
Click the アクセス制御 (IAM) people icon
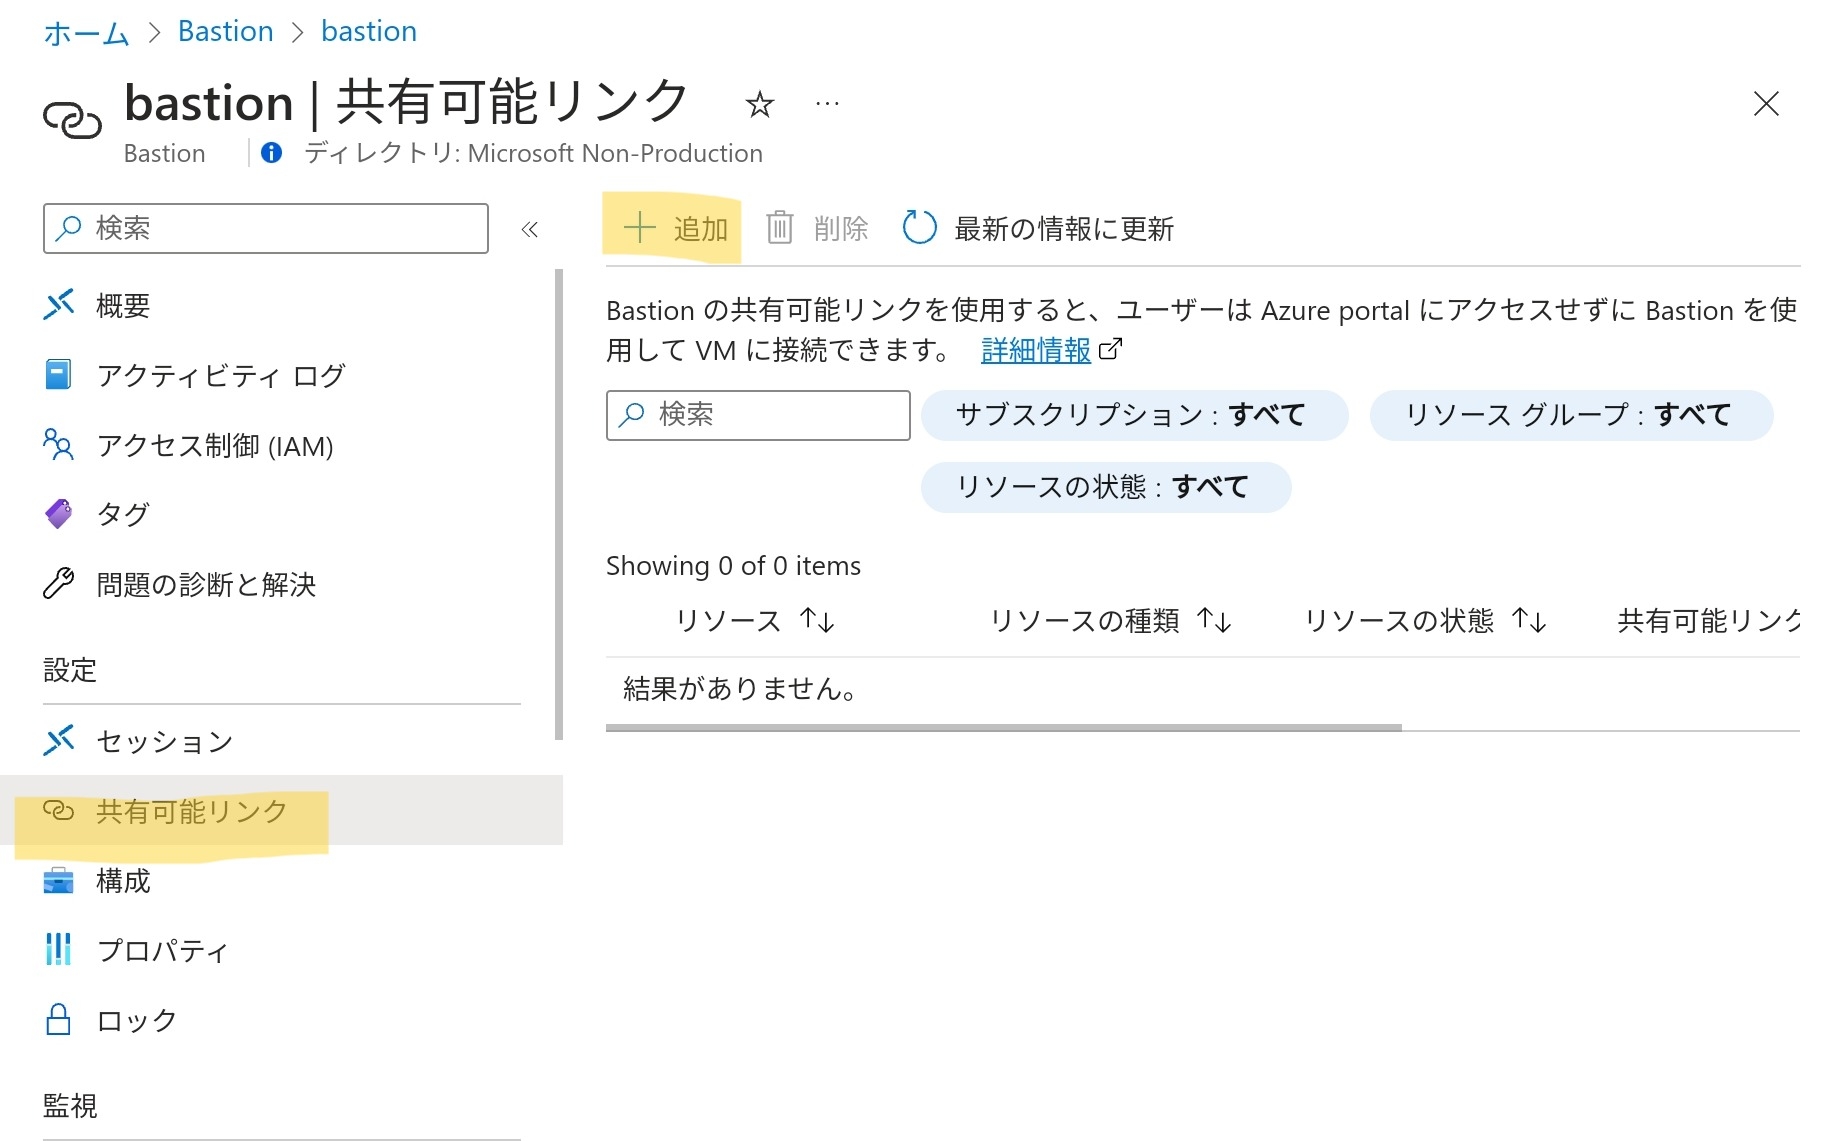[x=58, y=444]
